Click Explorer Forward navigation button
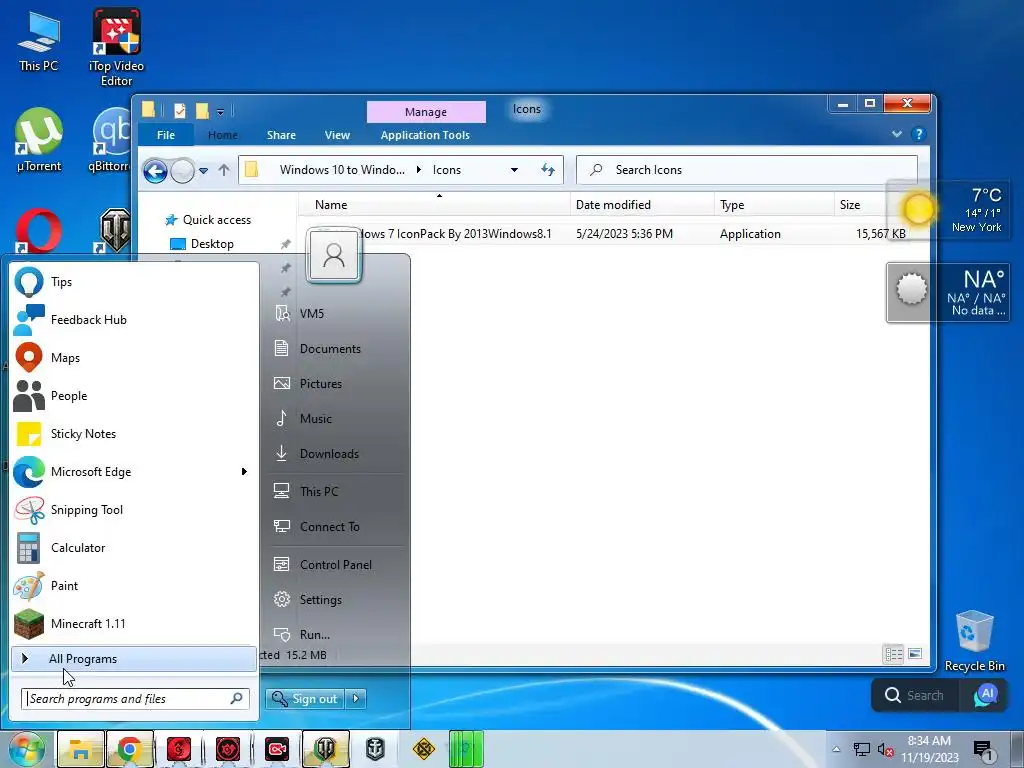This screenshot has width=1024, height=768. tap(183, 171)
